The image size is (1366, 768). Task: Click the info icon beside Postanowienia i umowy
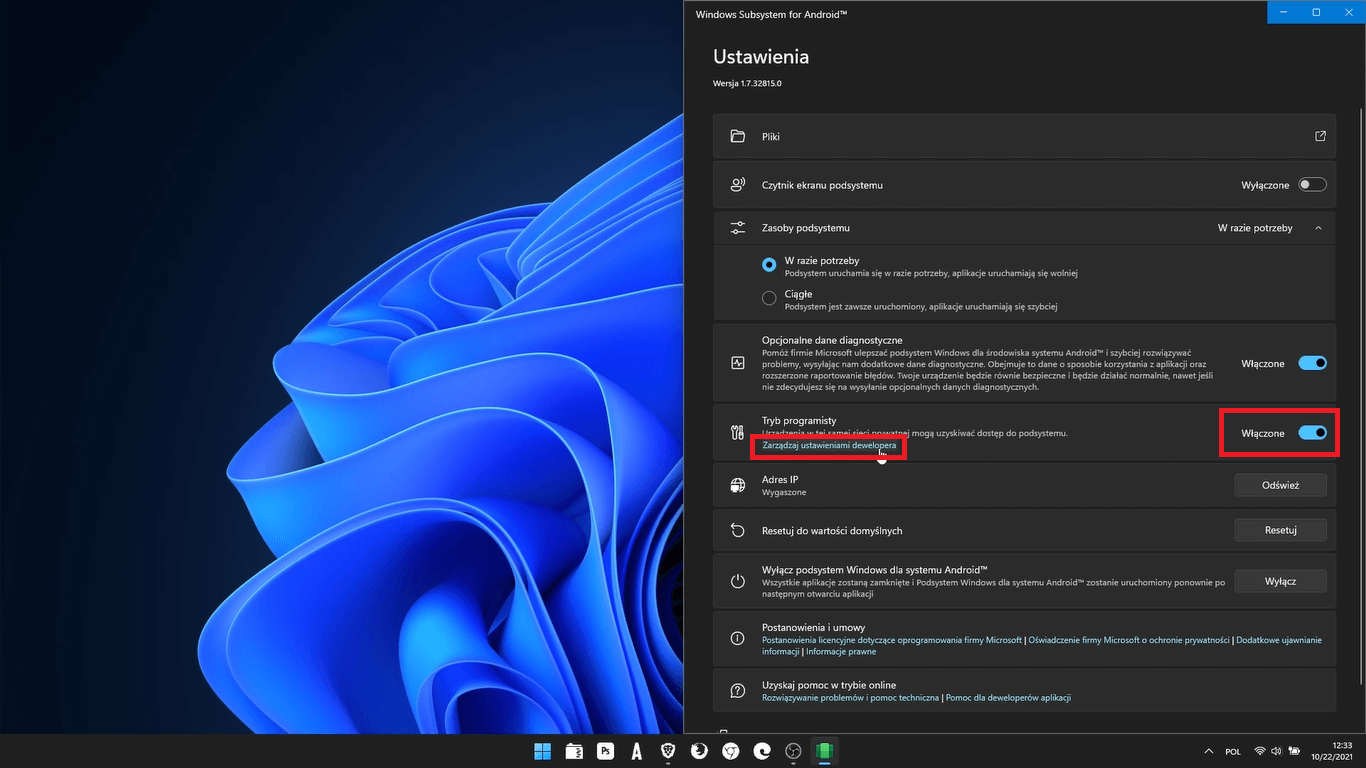(738, 638)
